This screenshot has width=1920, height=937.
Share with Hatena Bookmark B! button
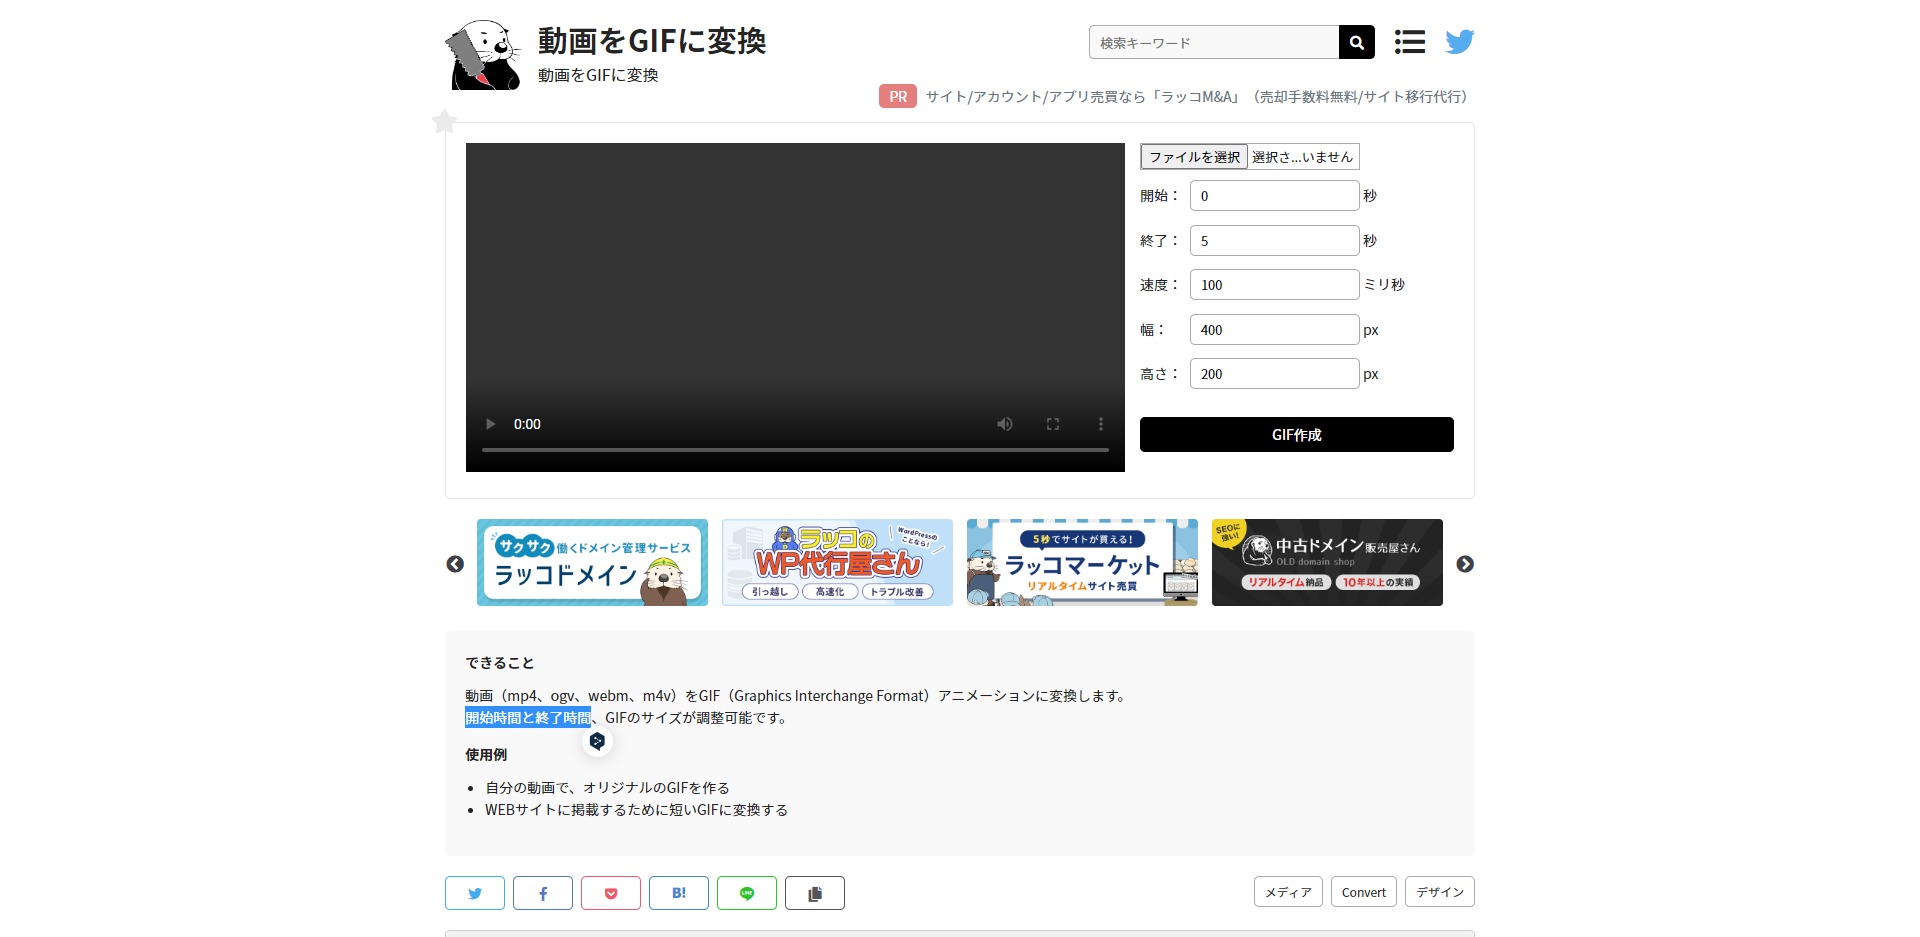[x=678, y=893]
